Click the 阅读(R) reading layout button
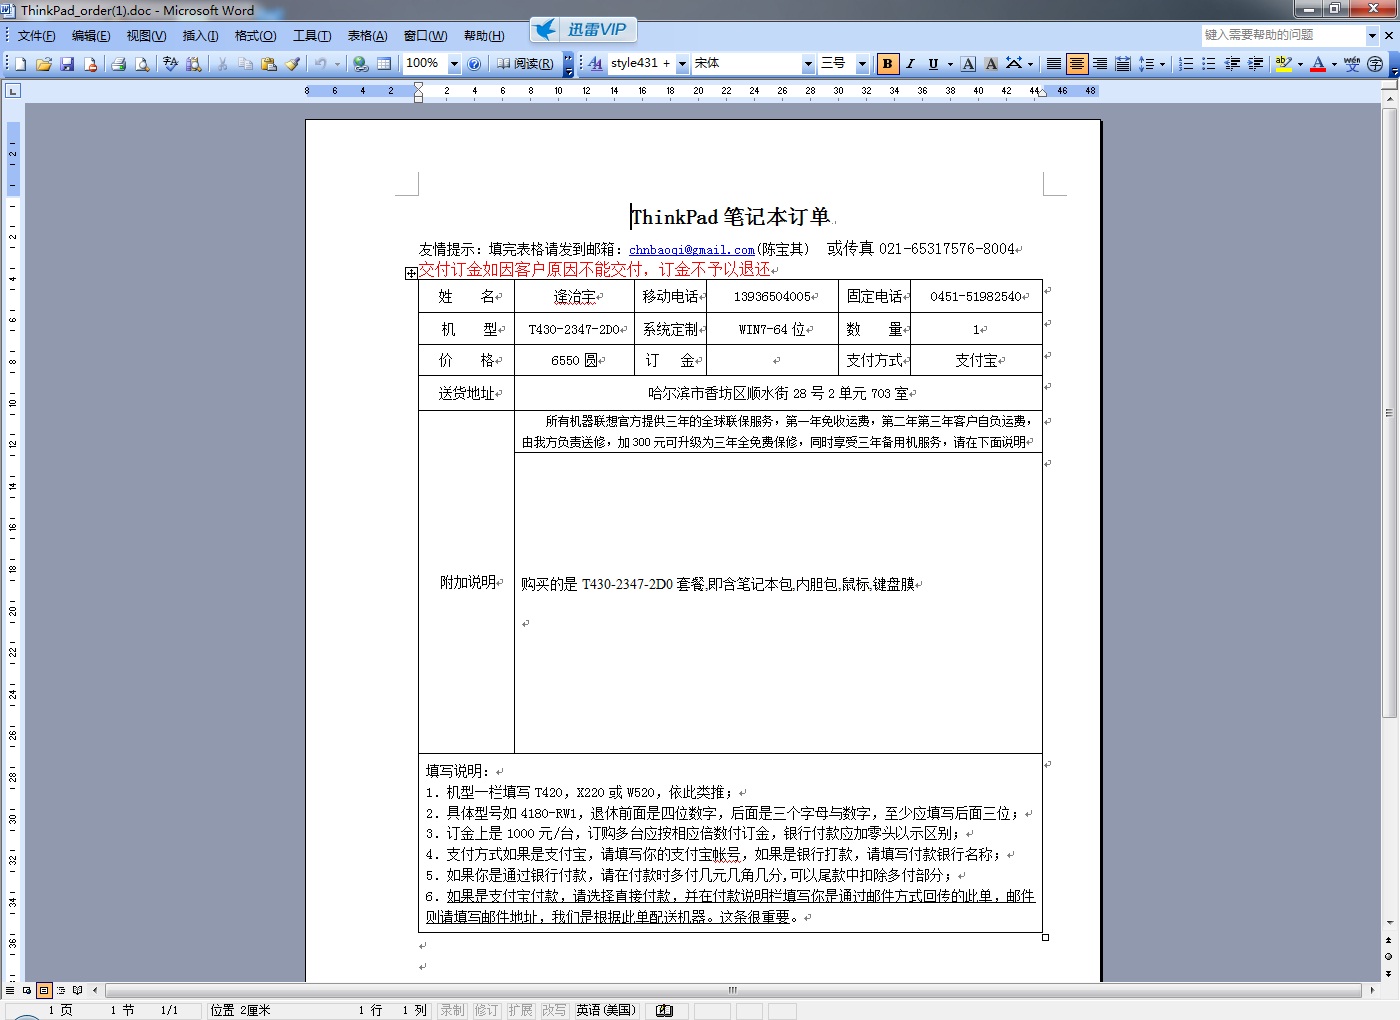Image resolution: width=1400 pixels, height=1020 pixels. 526,64
